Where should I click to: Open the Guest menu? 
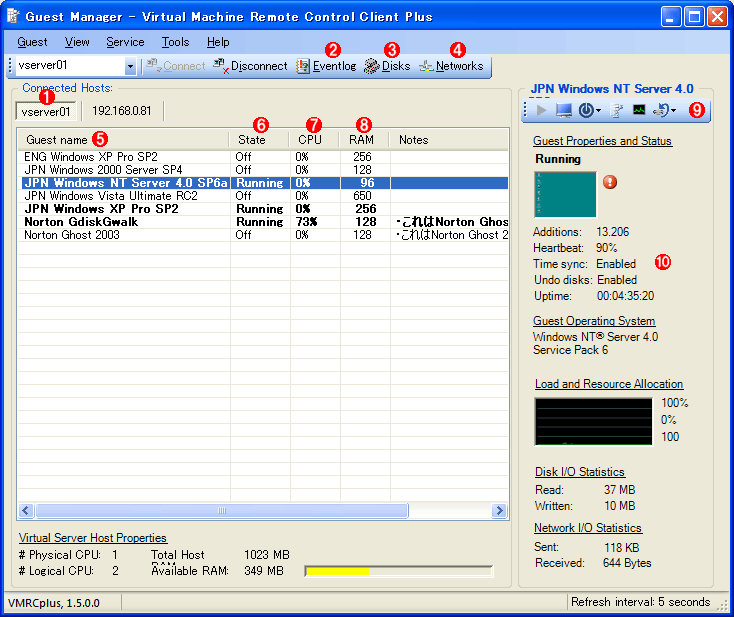[x=32, y=42]
